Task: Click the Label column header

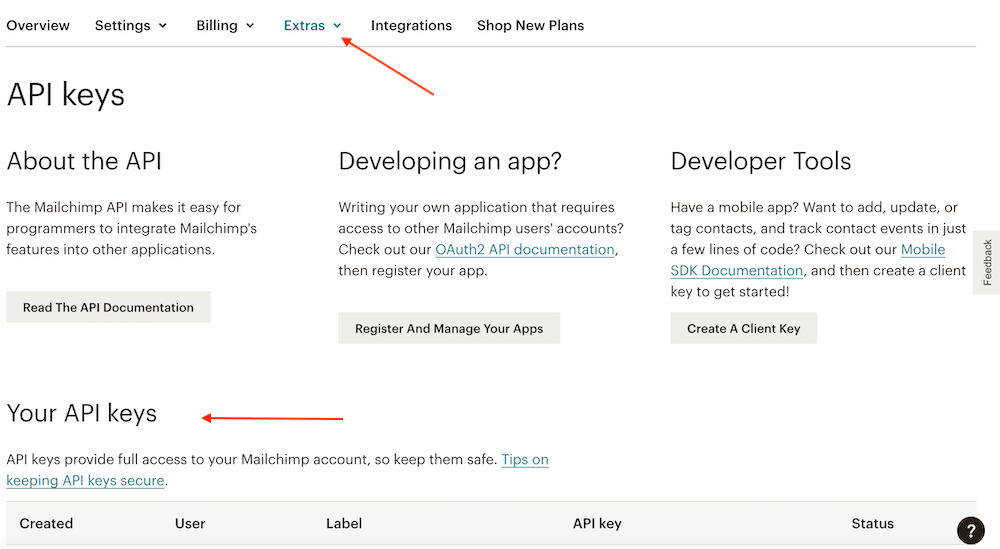Action: tap(344, 523)
